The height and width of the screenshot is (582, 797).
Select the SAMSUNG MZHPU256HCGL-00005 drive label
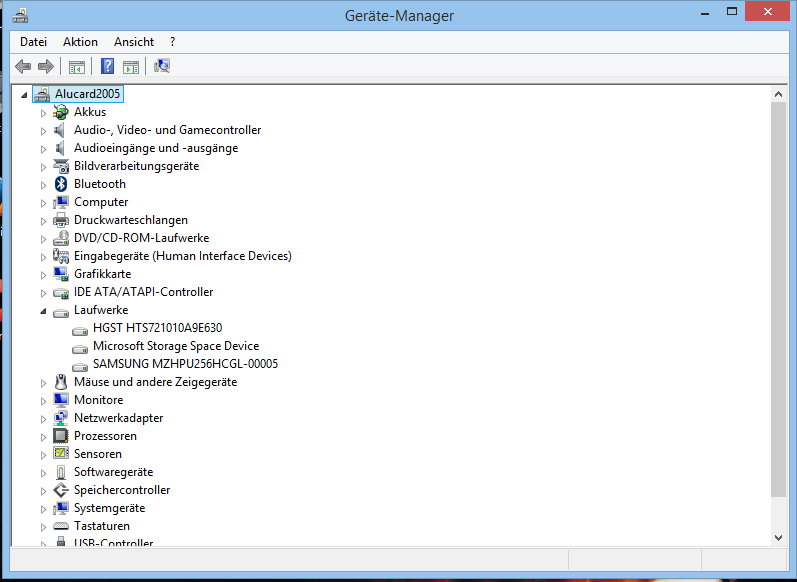click(186, 364)
